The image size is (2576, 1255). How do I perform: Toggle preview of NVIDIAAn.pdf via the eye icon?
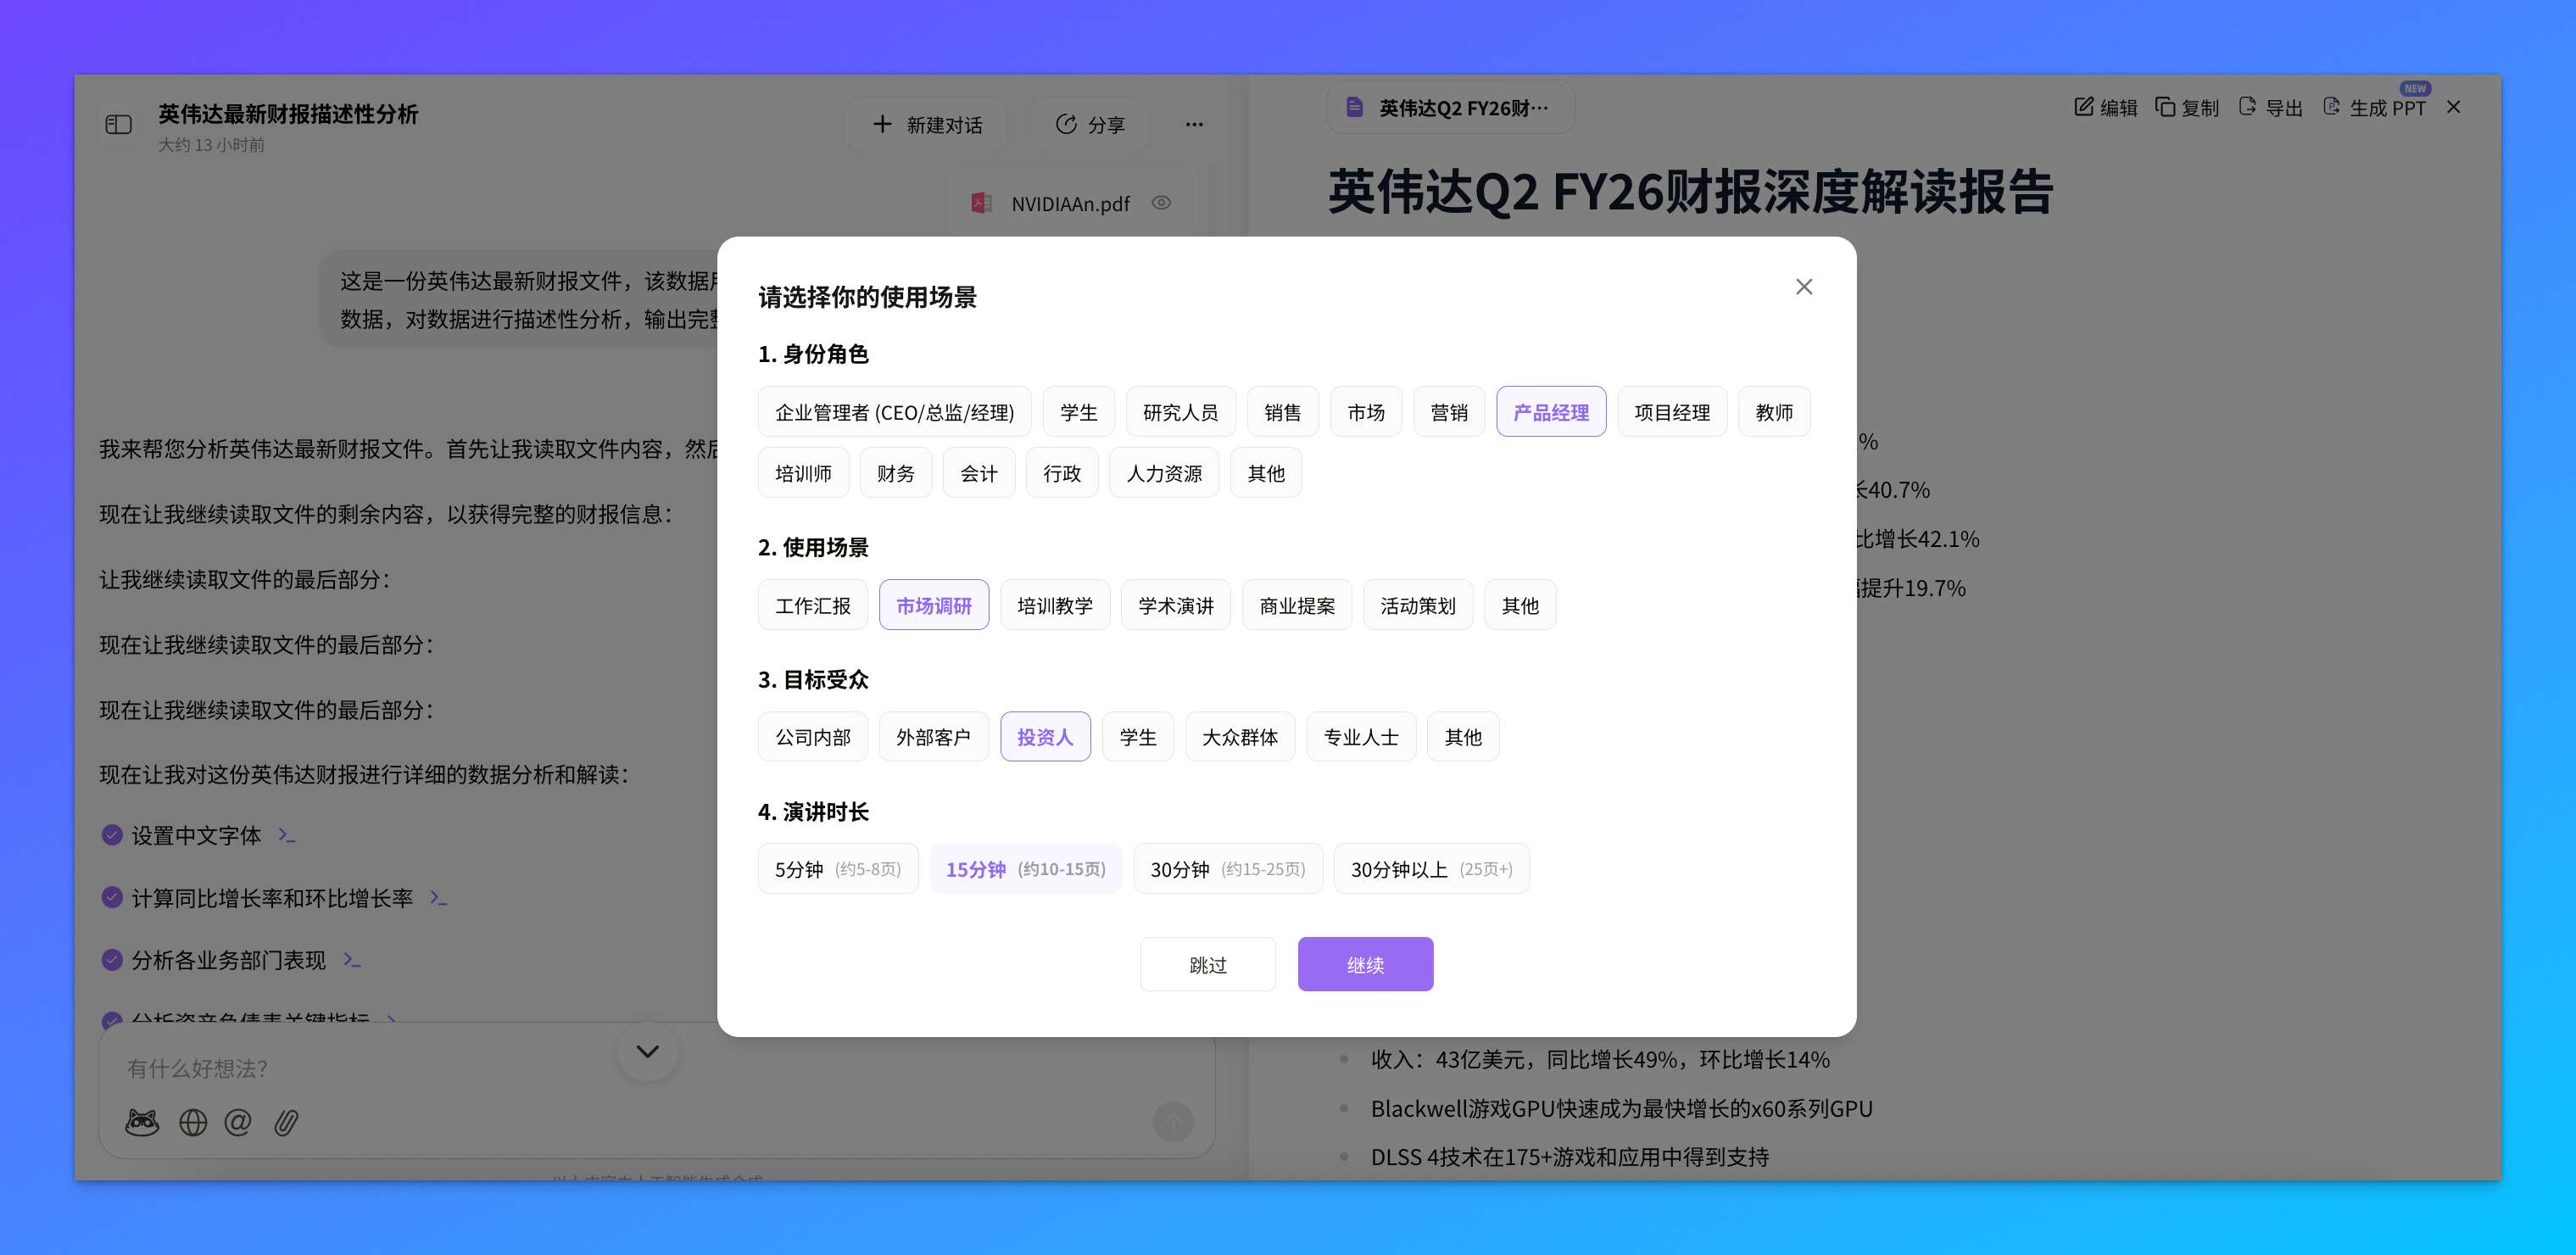point(1161,202)
